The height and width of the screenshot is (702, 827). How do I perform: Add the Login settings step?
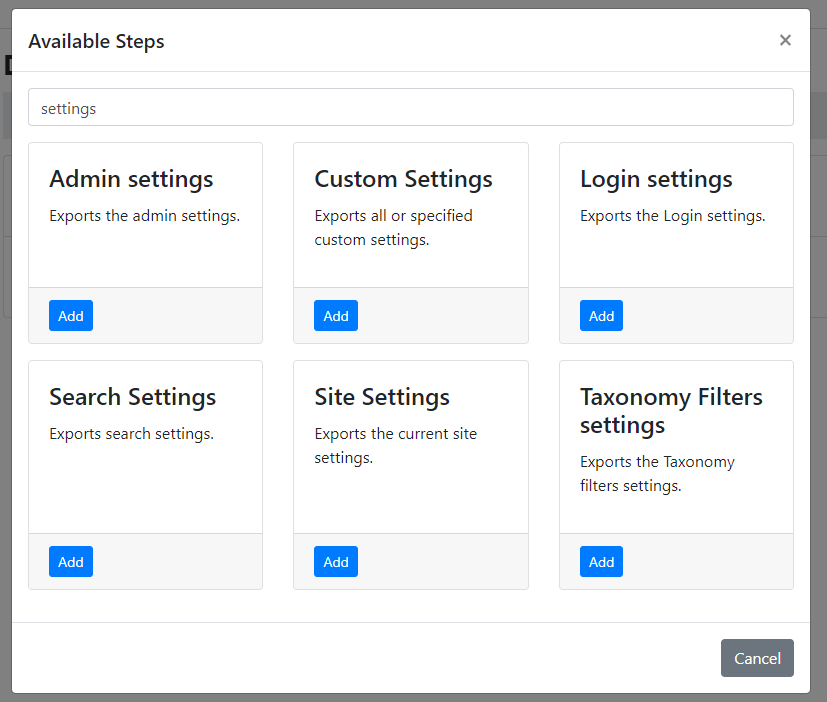pyautogui.click(x=601, y=315)
